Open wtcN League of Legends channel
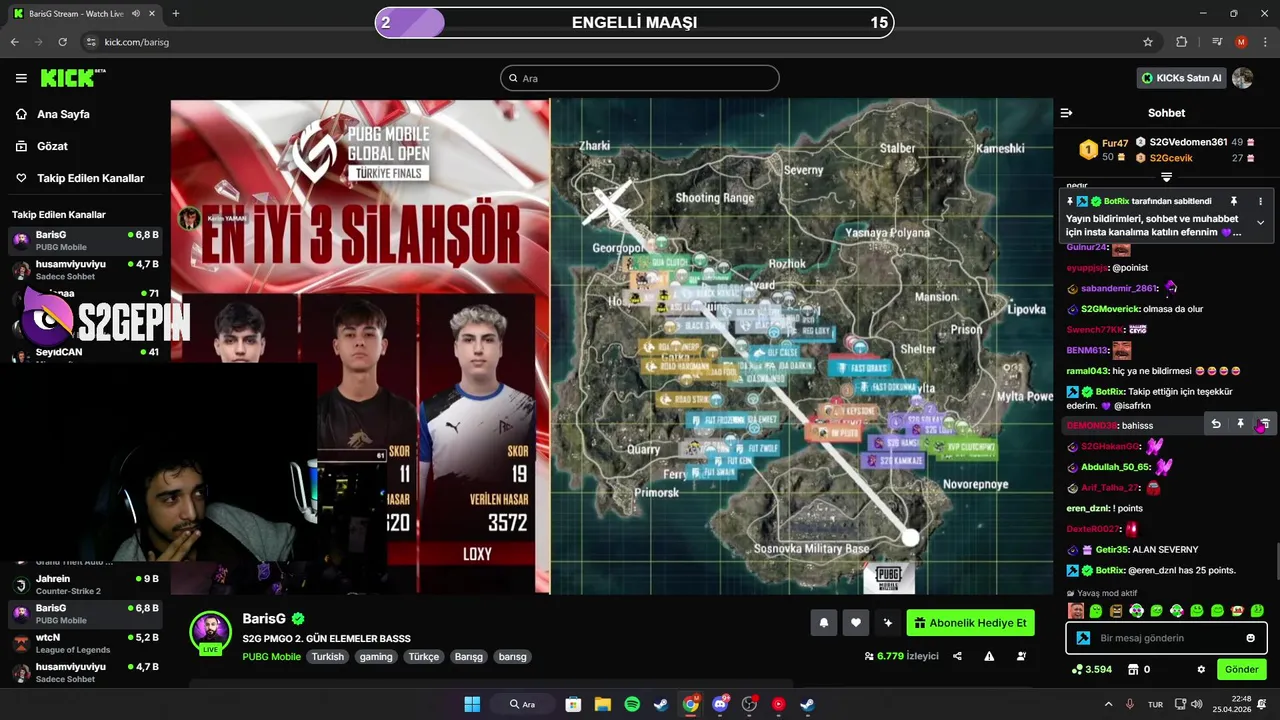This screenshot has height=720, width=1280. click(x=85, y=643)
